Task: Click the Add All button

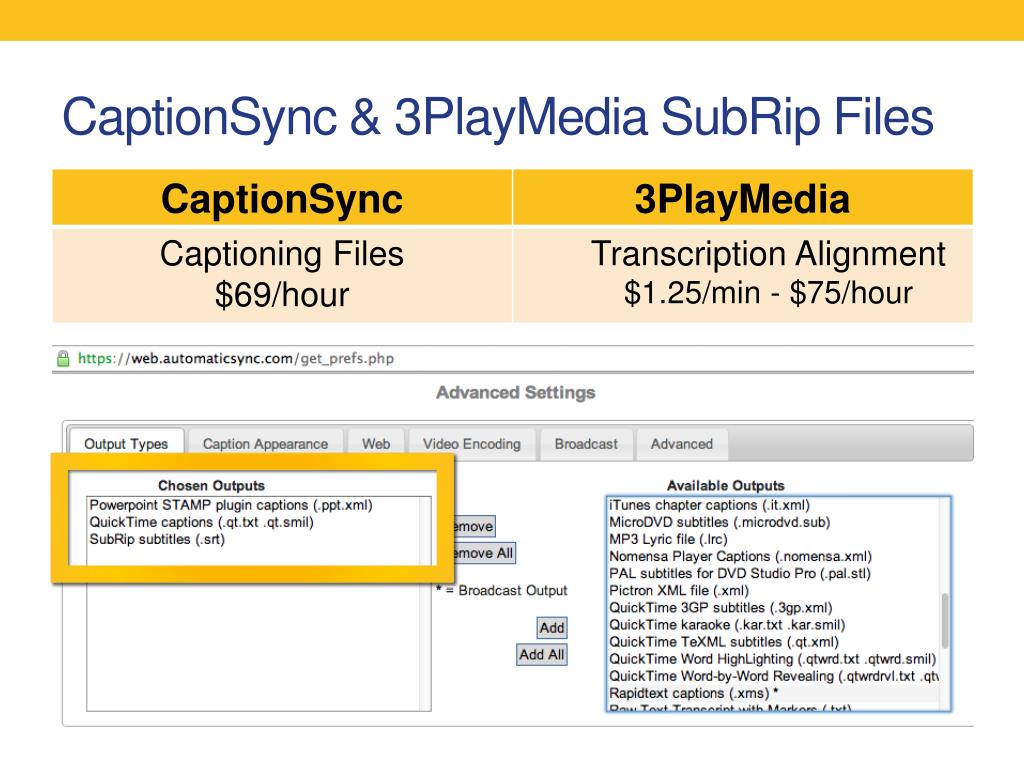Action: pos(541,654)
